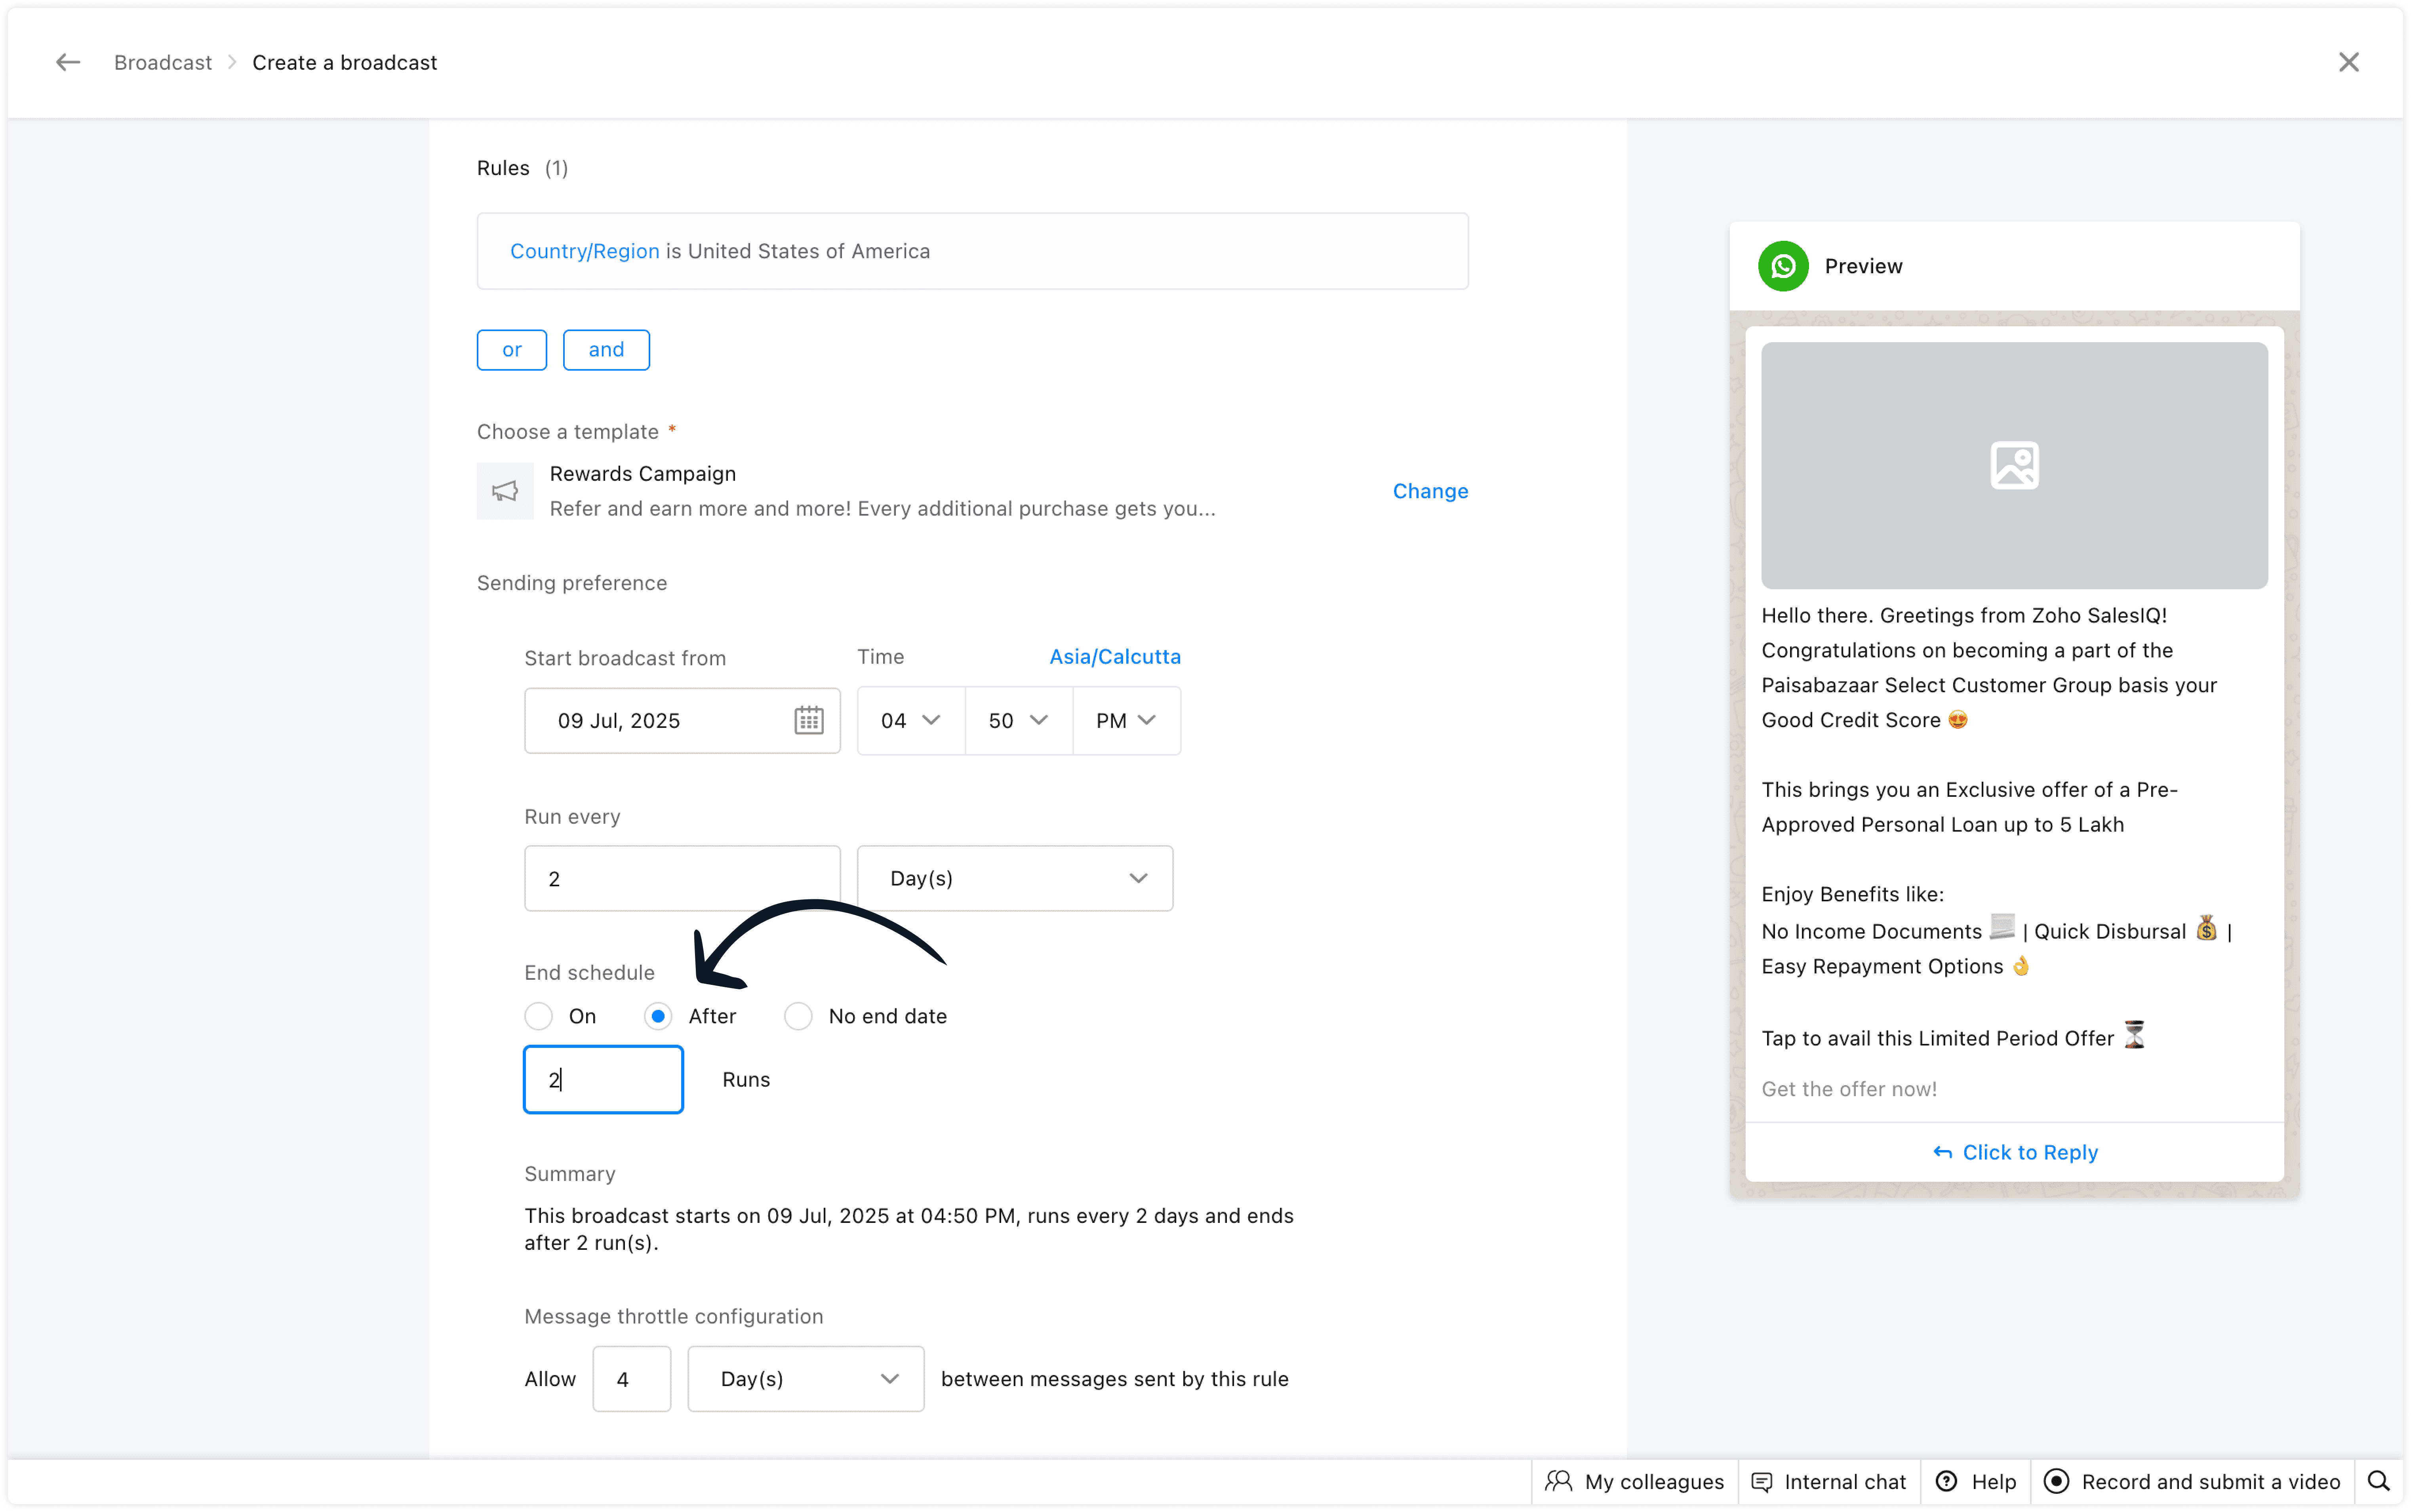Click the Runs count input field
Image resolution: width=2411 pixels, height=1512 pixels.
pos(603,1079)
